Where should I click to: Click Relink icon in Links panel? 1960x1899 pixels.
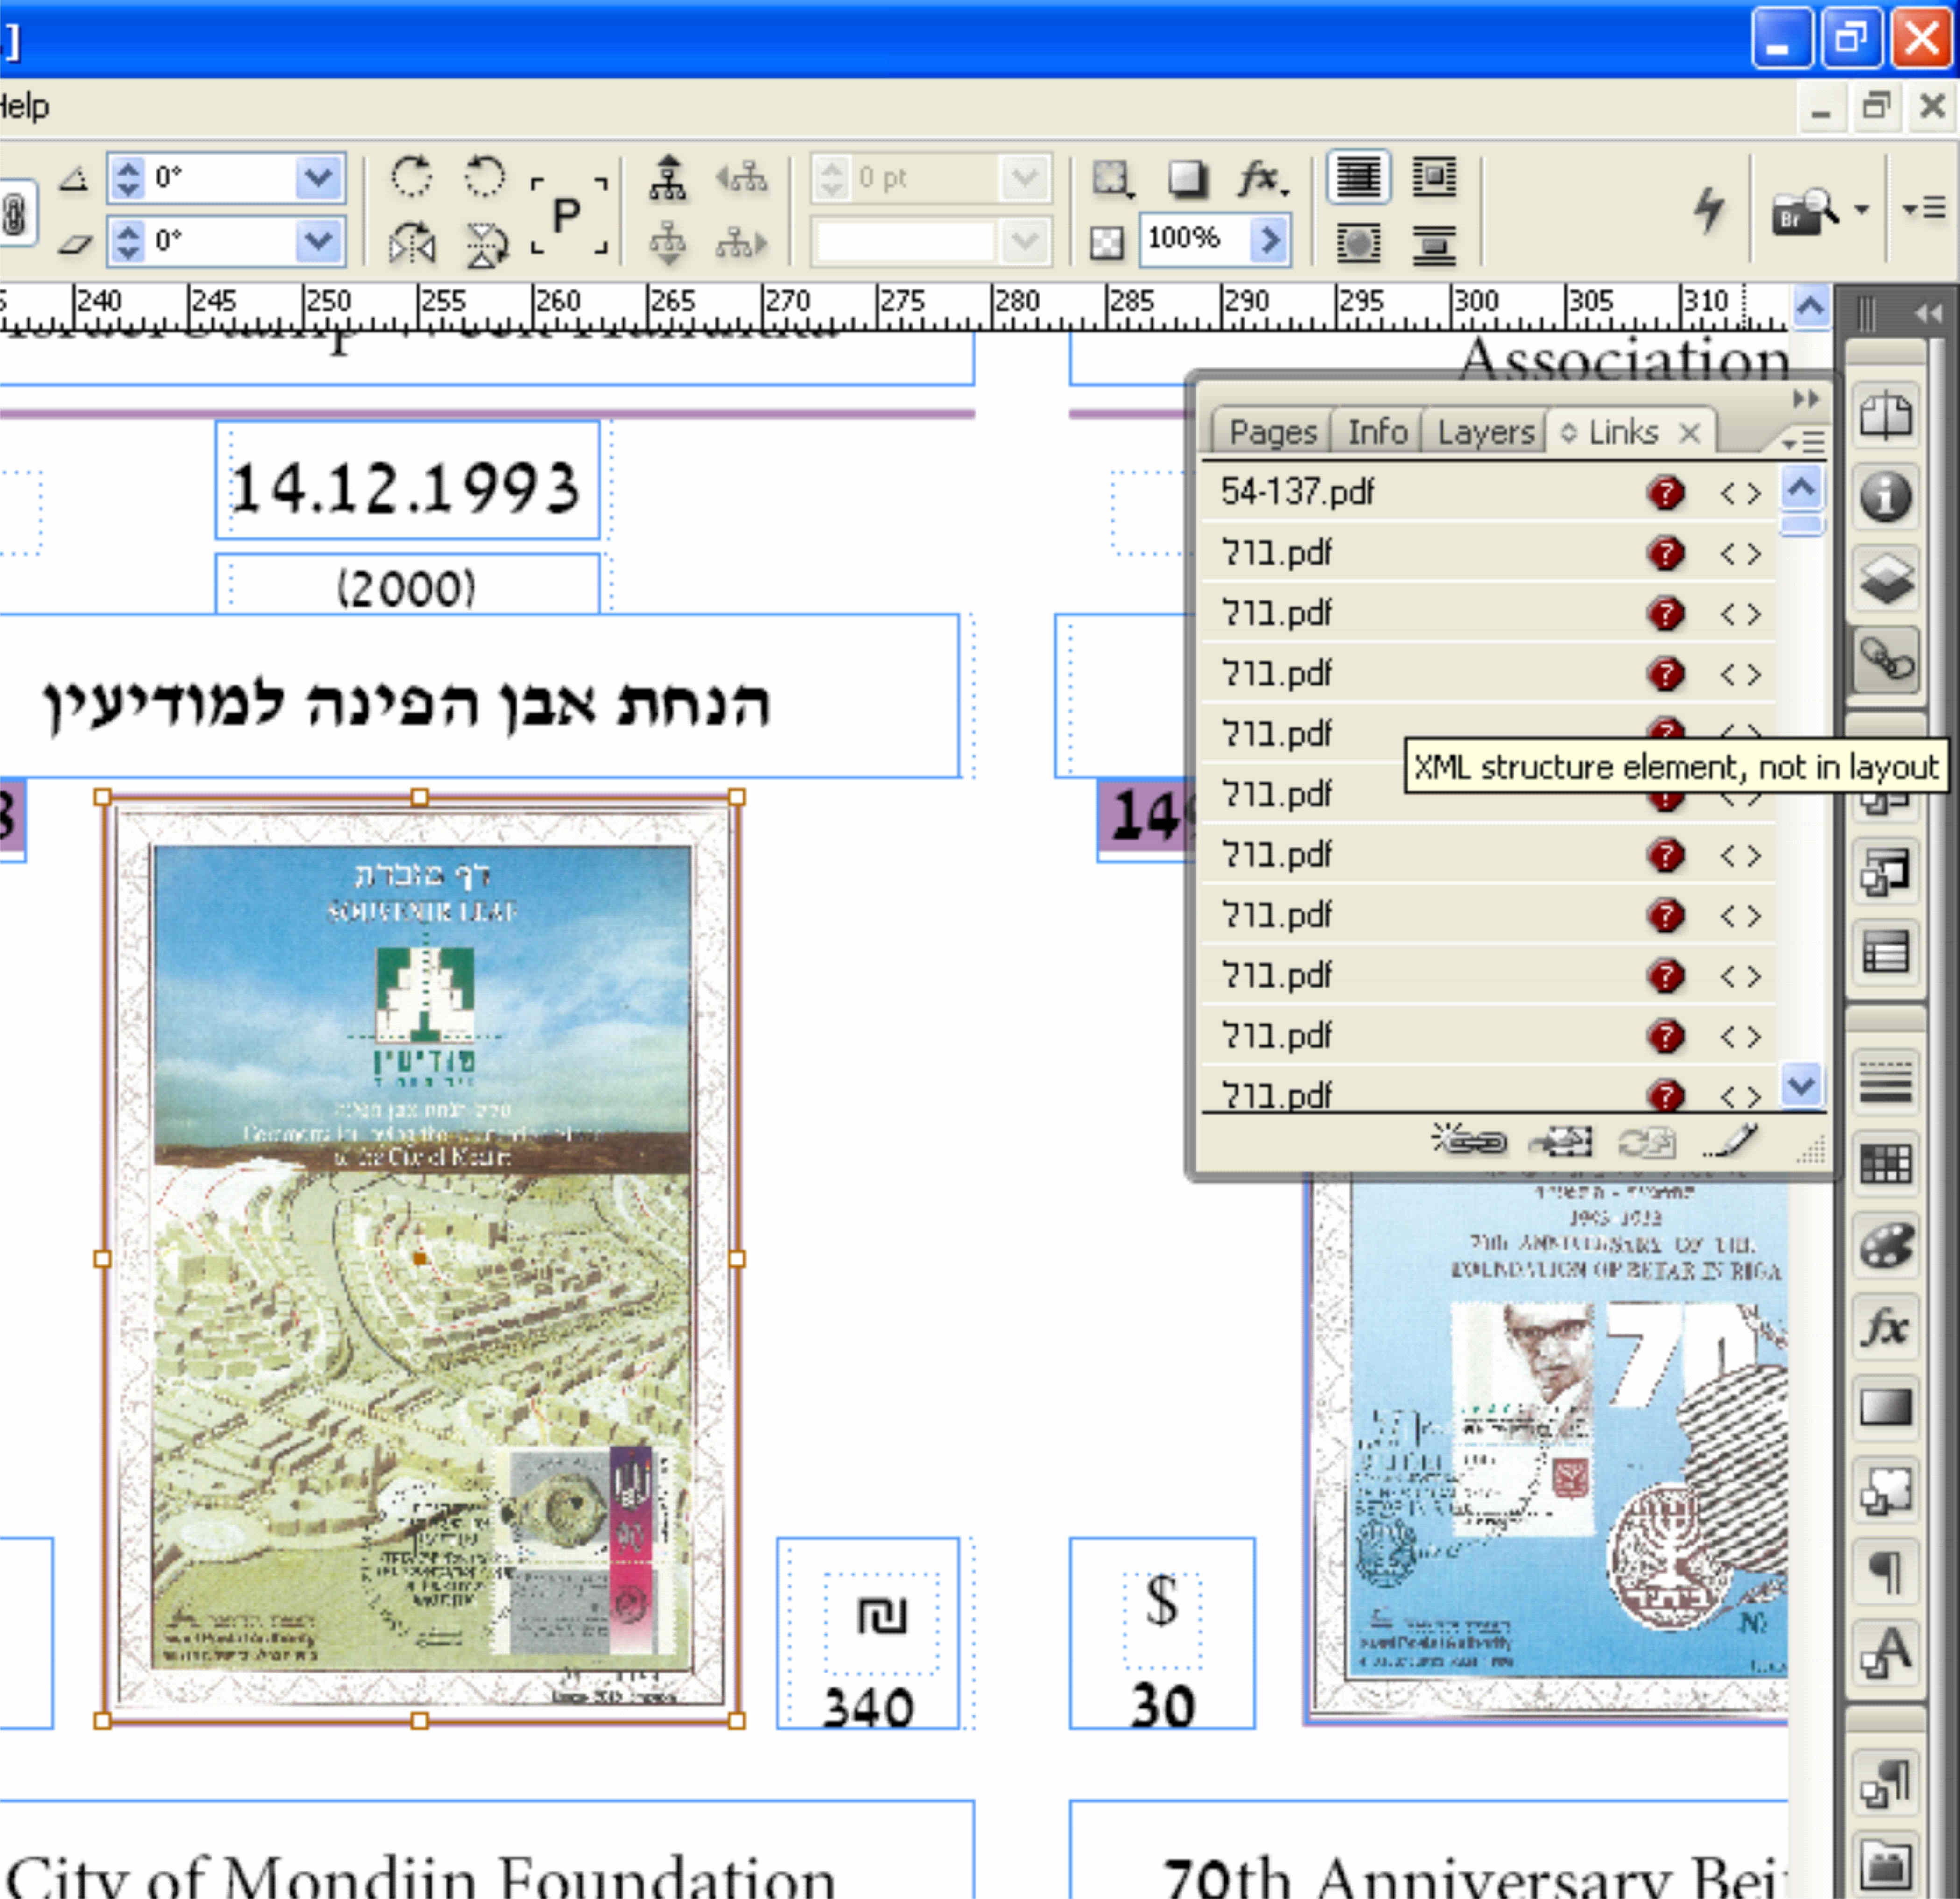tap(1469, 1141)
